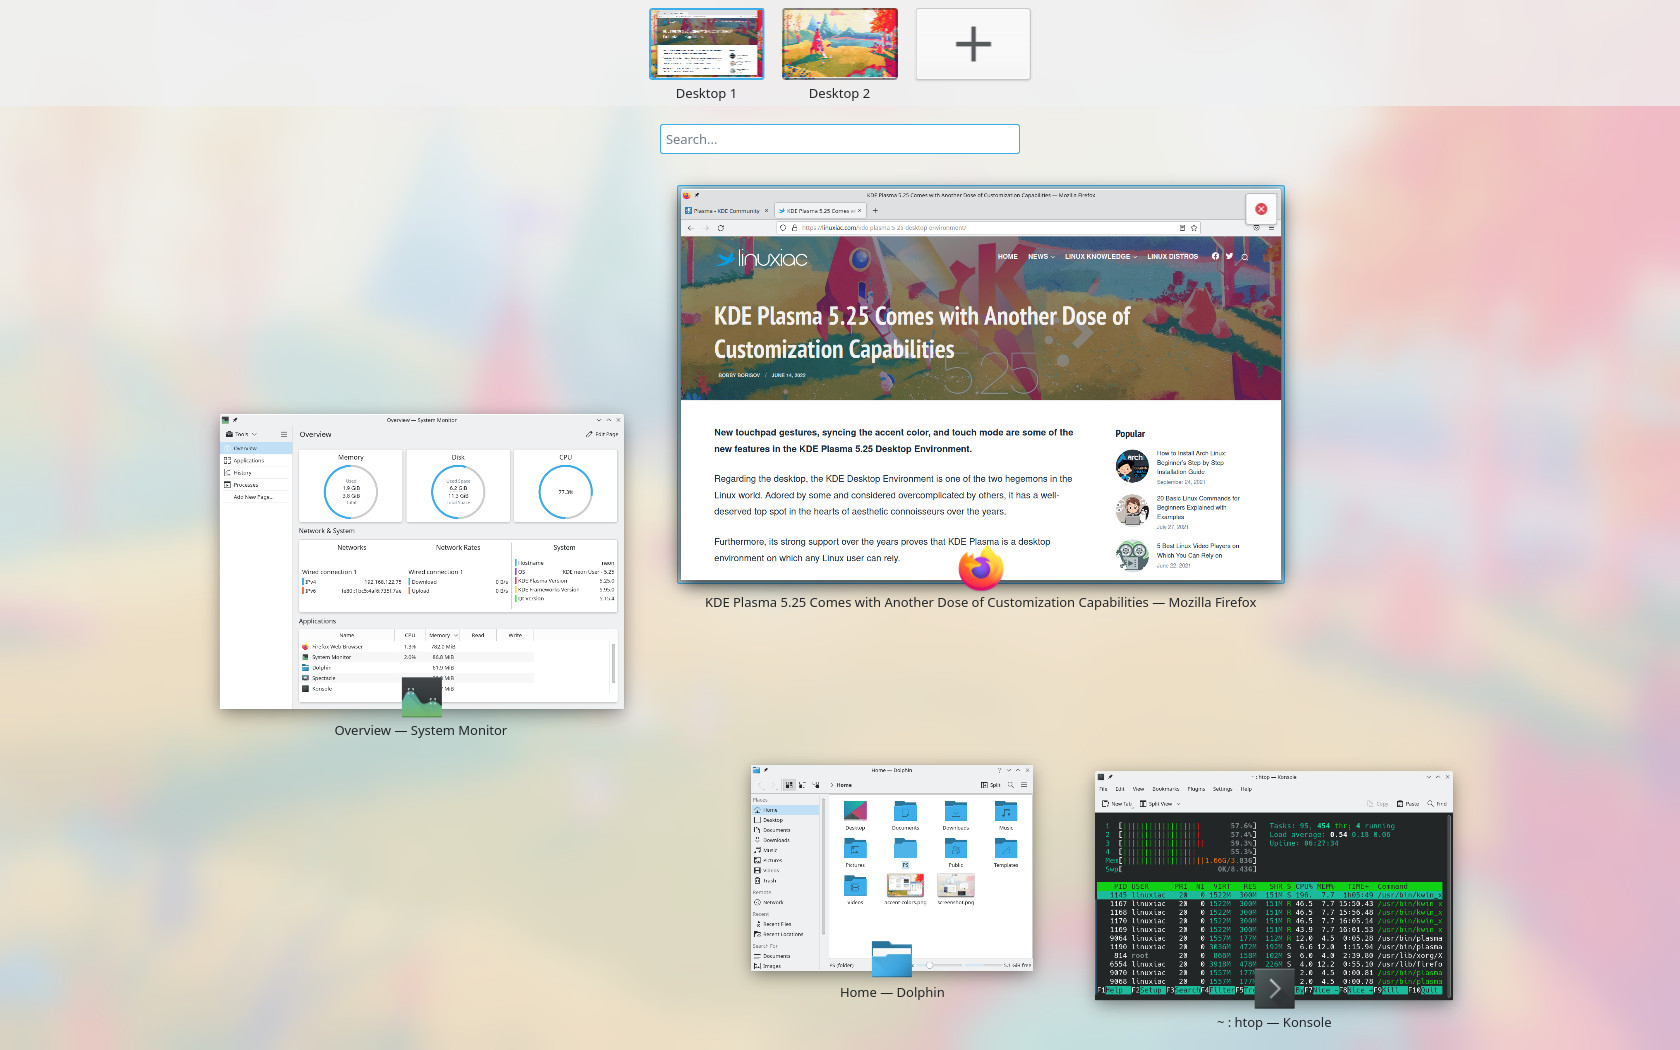
Task: Open Settings menu in Konsole
Action: point(1222,789)
